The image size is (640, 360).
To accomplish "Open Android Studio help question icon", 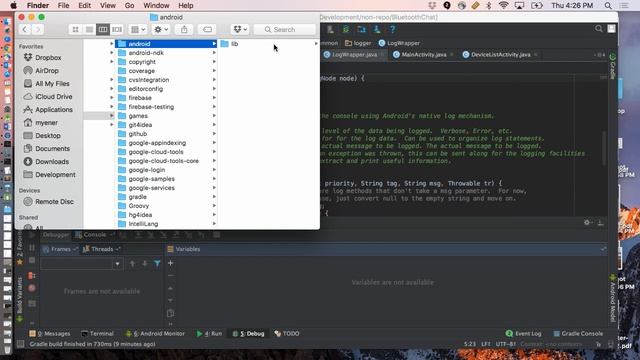I will (392, 29).
